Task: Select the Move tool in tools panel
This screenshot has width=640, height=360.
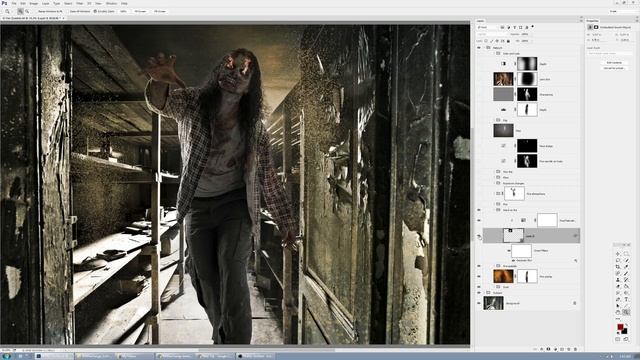Action: click(618, 253)
